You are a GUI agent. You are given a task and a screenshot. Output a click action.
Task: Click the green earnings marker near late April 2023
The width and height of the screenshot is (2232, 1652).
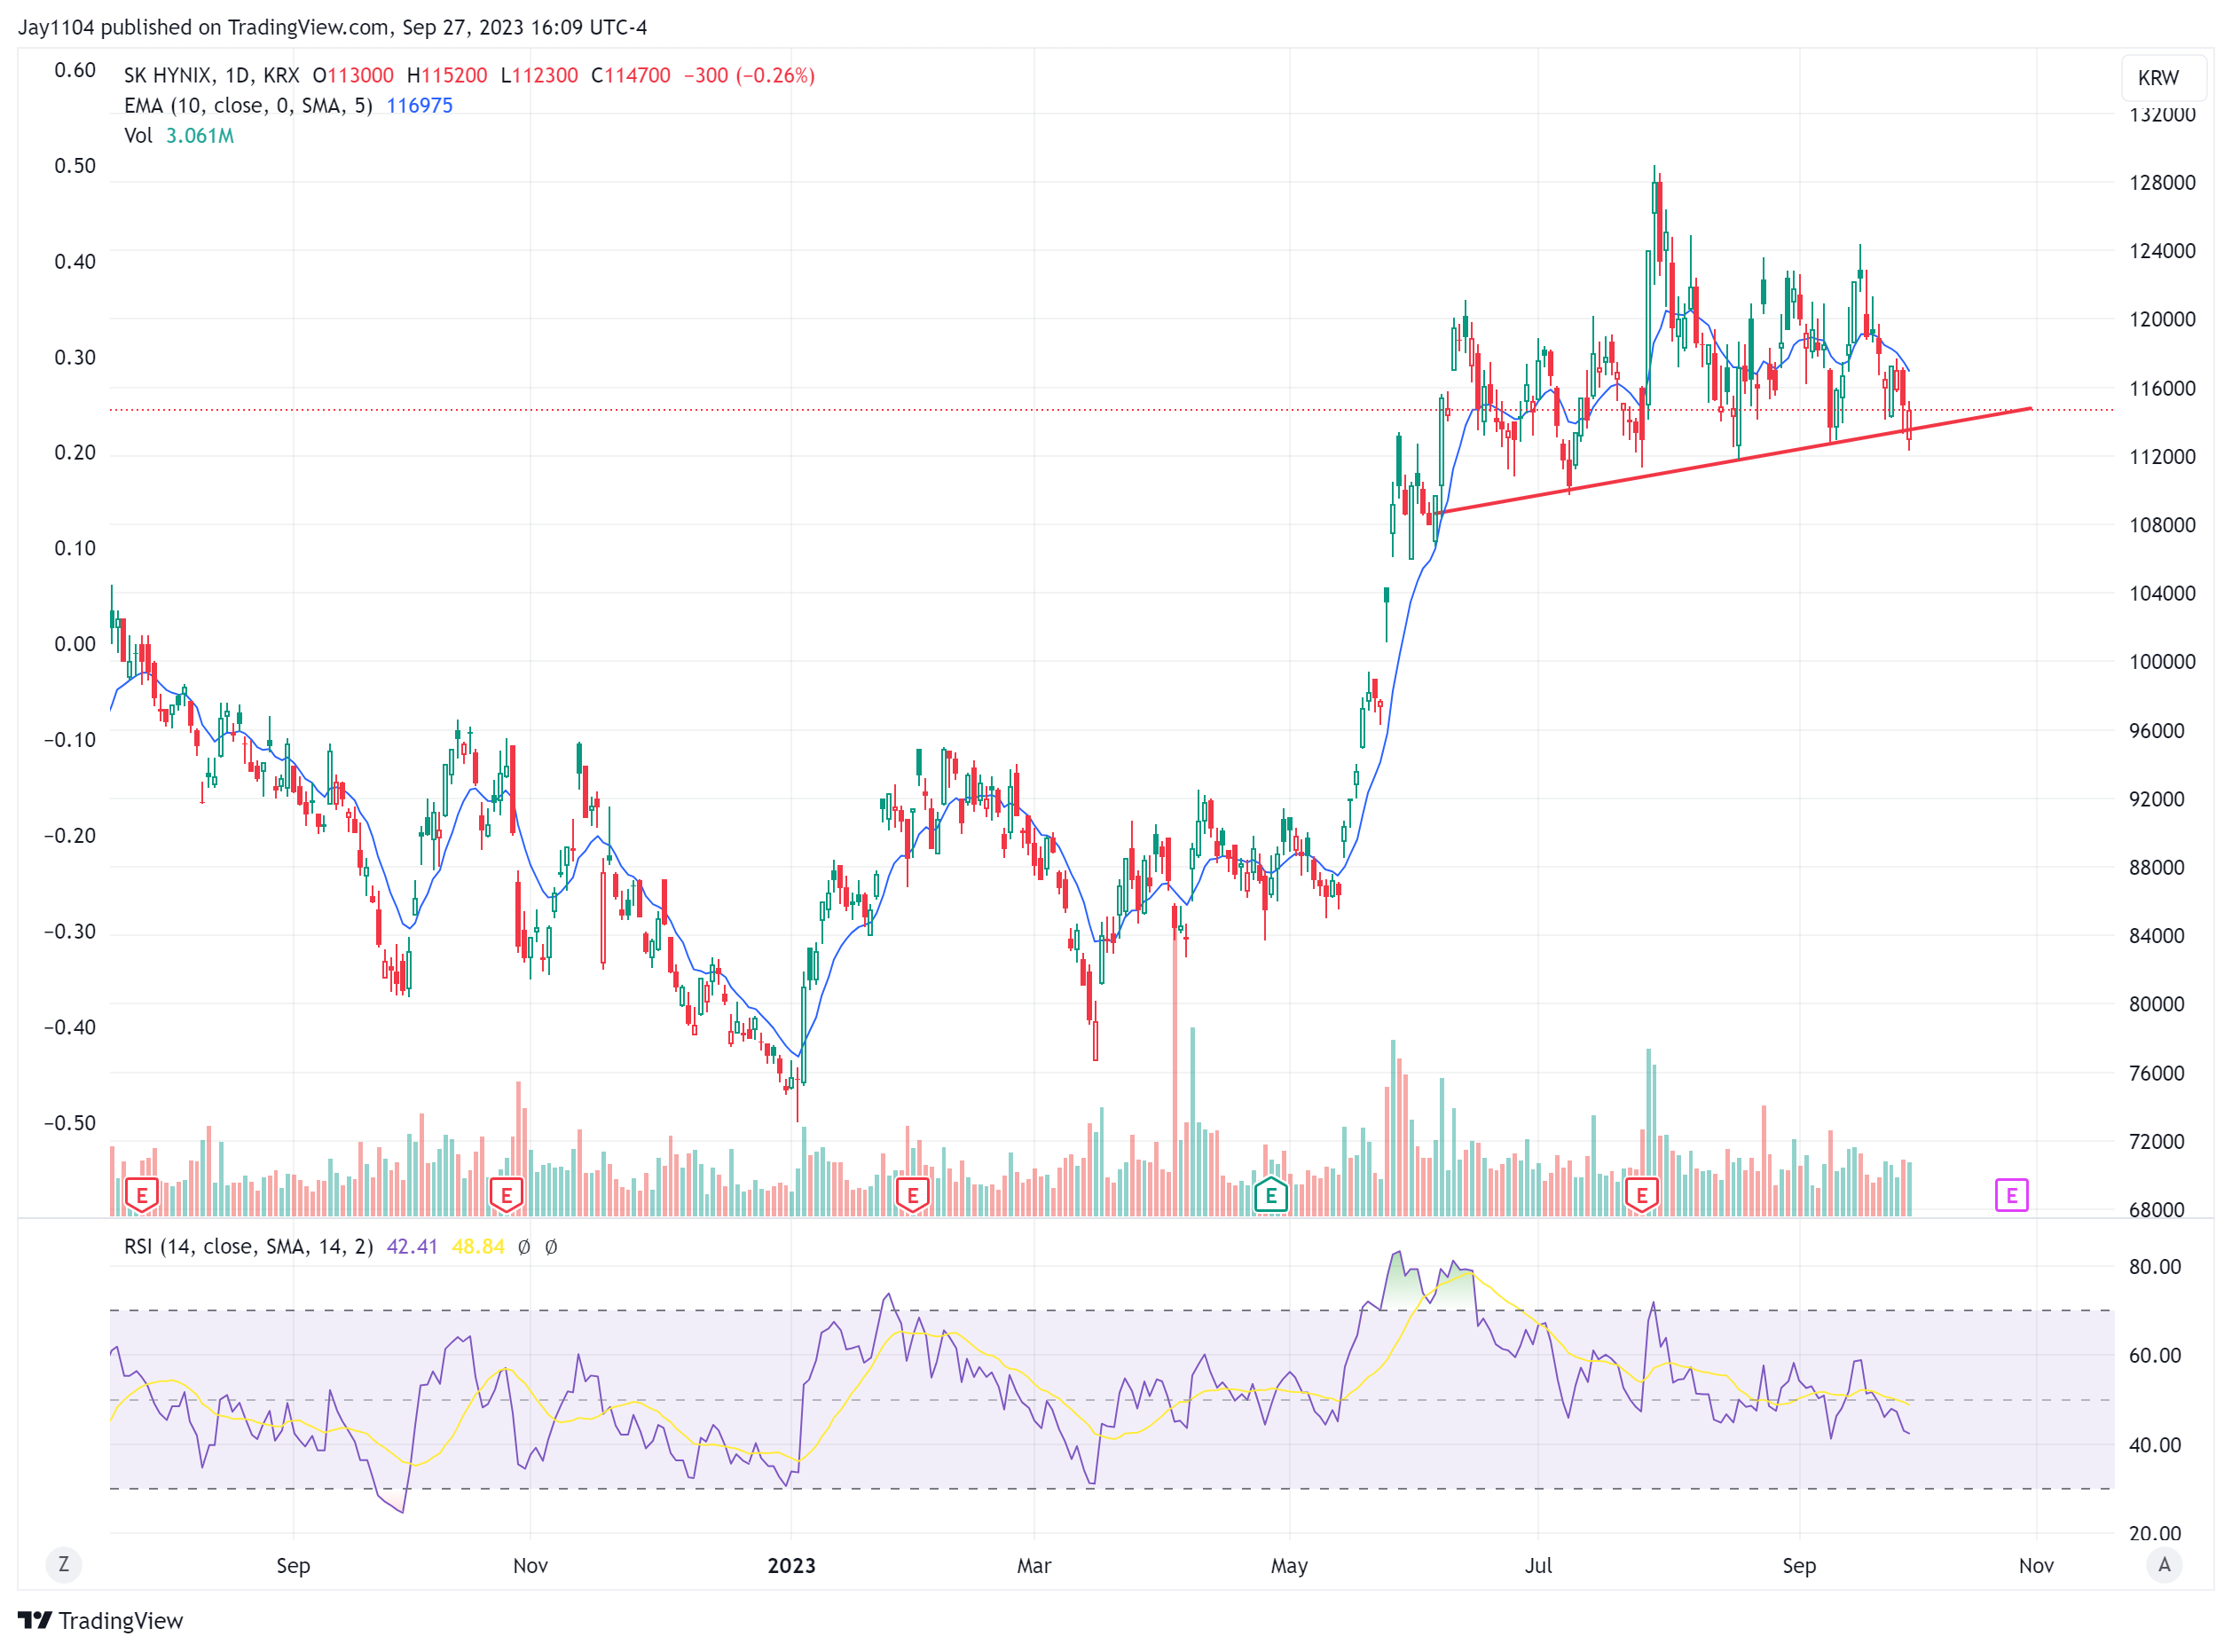[1271, 1195]
